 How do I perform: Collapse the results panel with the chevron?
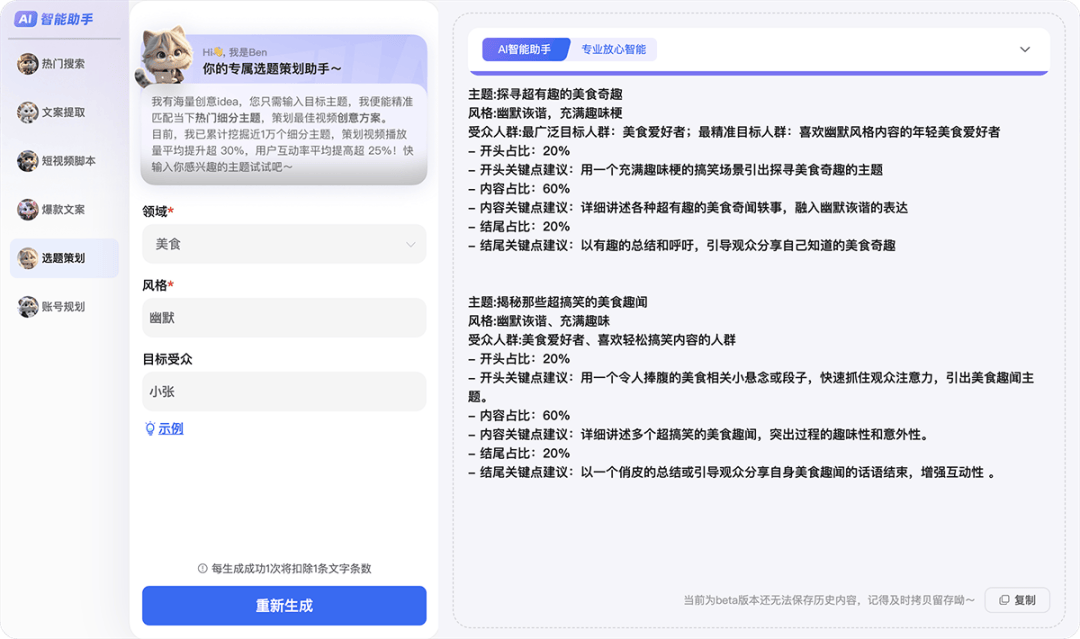(1024, 50)
